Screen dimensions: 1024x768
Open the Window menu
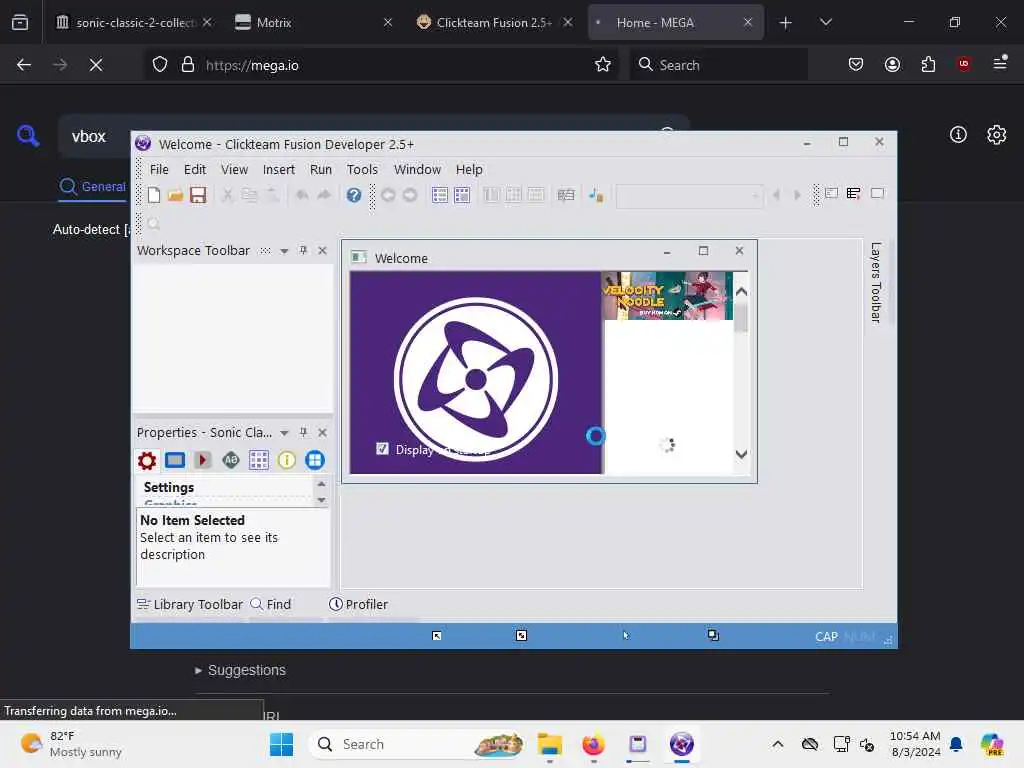click(x=417, y=169)
